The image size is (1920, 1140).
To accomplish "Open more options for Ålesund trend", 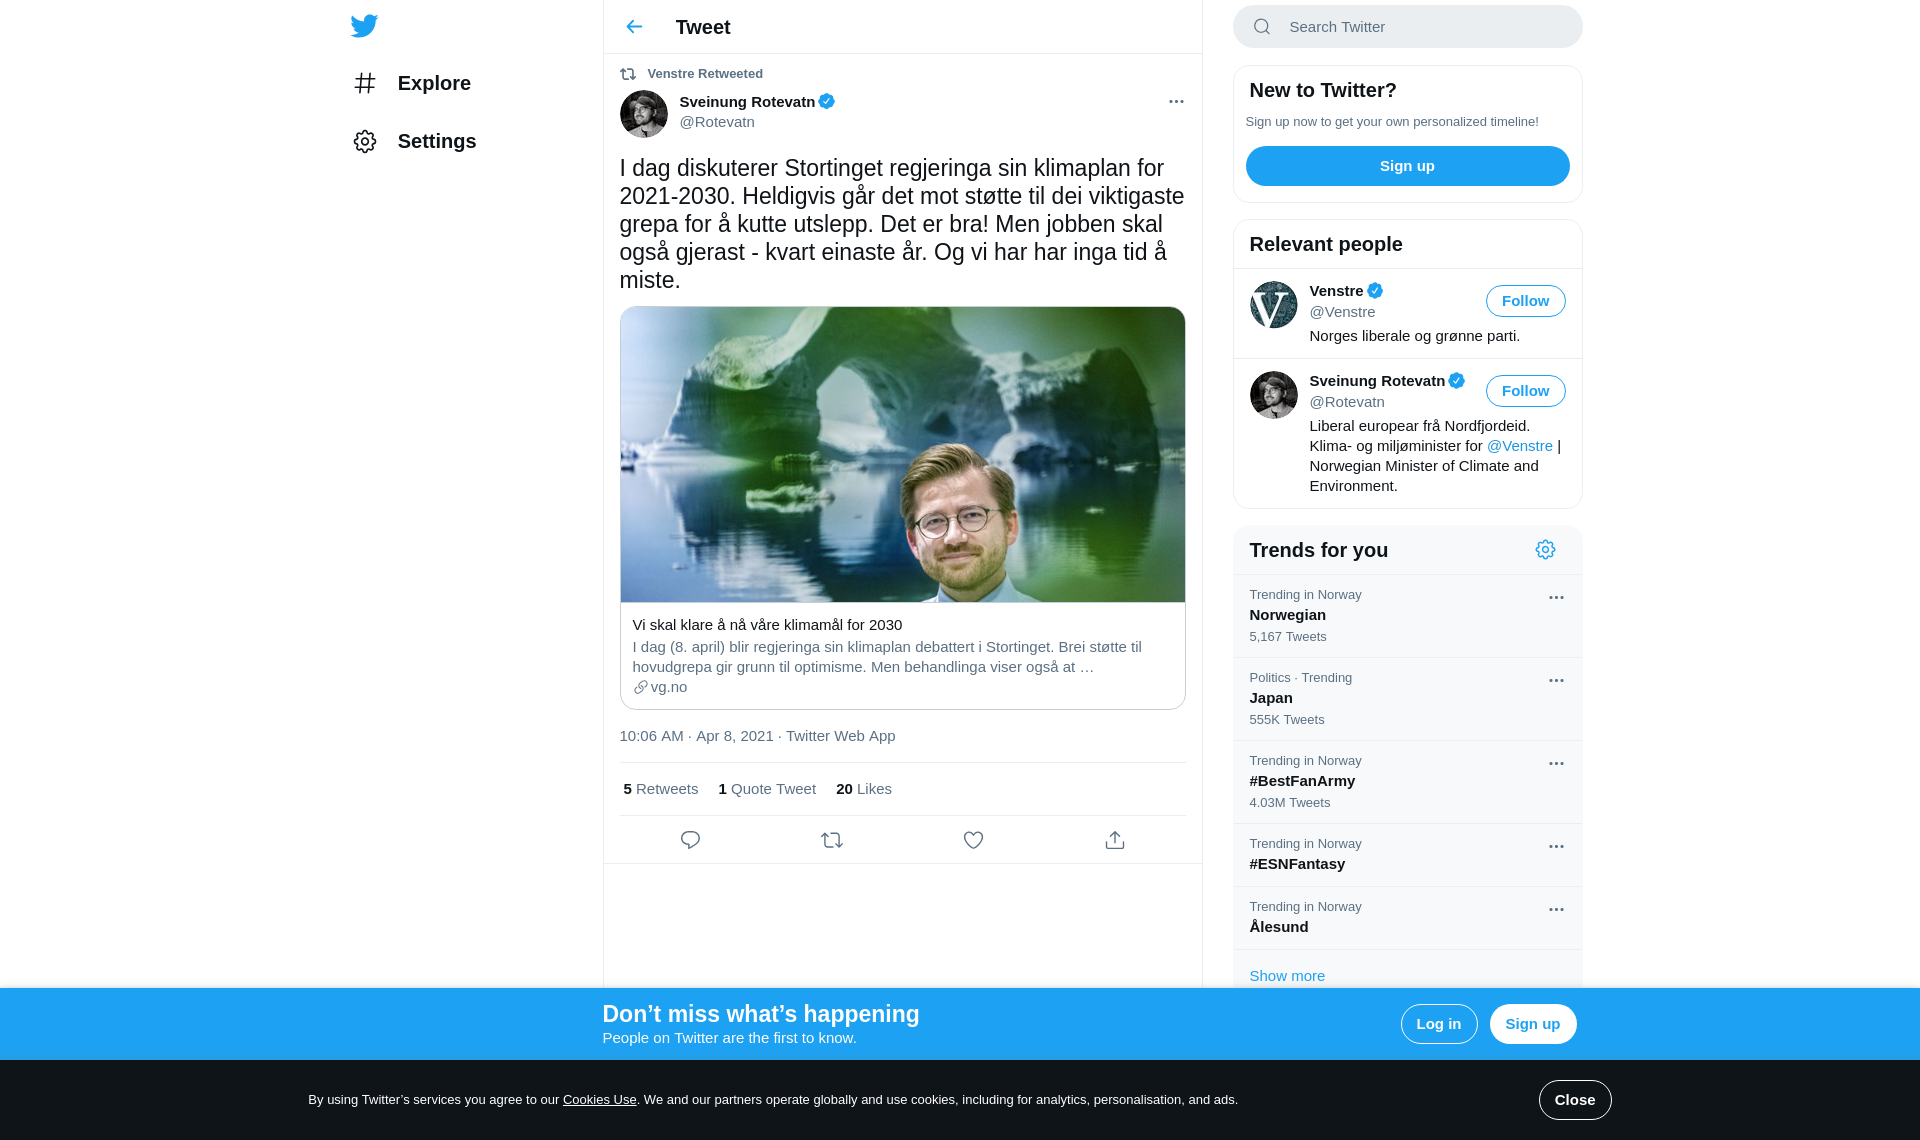I will (1556, 910).
